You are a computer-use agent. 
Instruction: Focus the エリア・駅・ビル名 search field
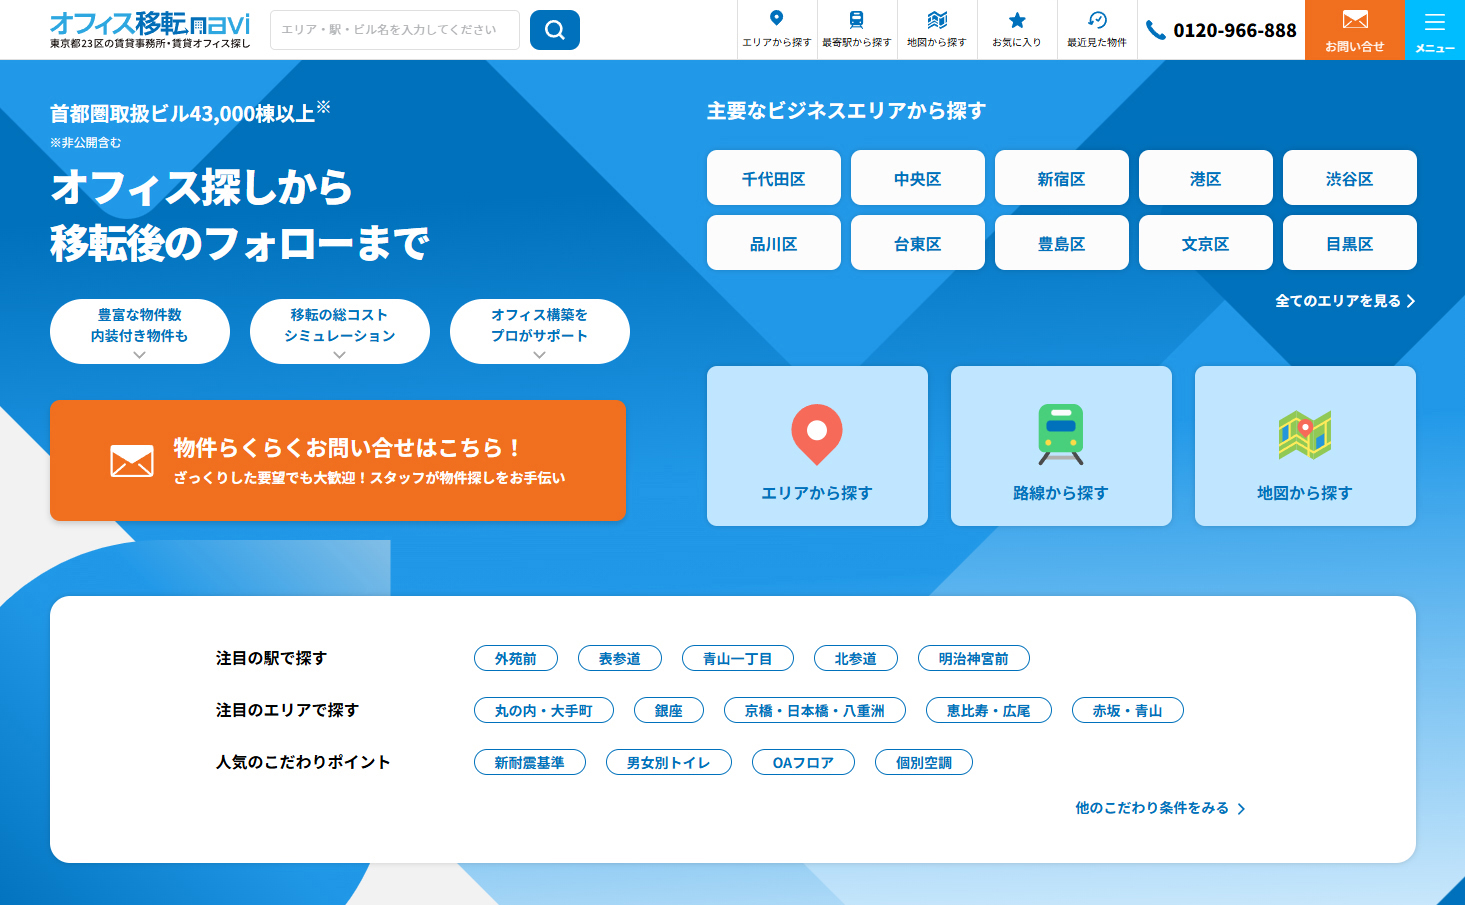(x=395, y=30)
